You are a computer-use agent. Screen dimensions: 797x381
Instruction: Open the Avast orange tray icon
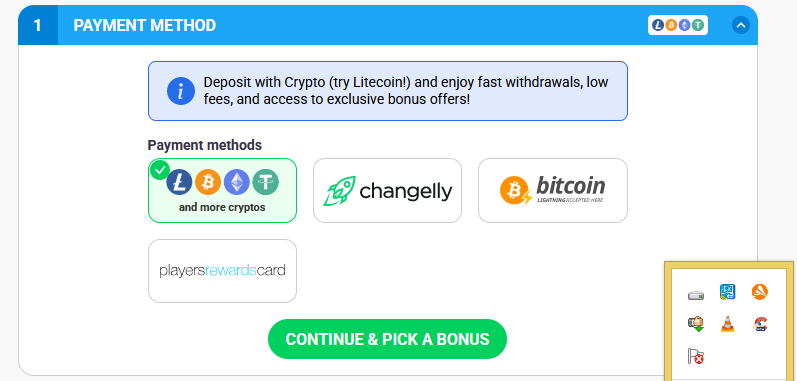click(760, 292)
